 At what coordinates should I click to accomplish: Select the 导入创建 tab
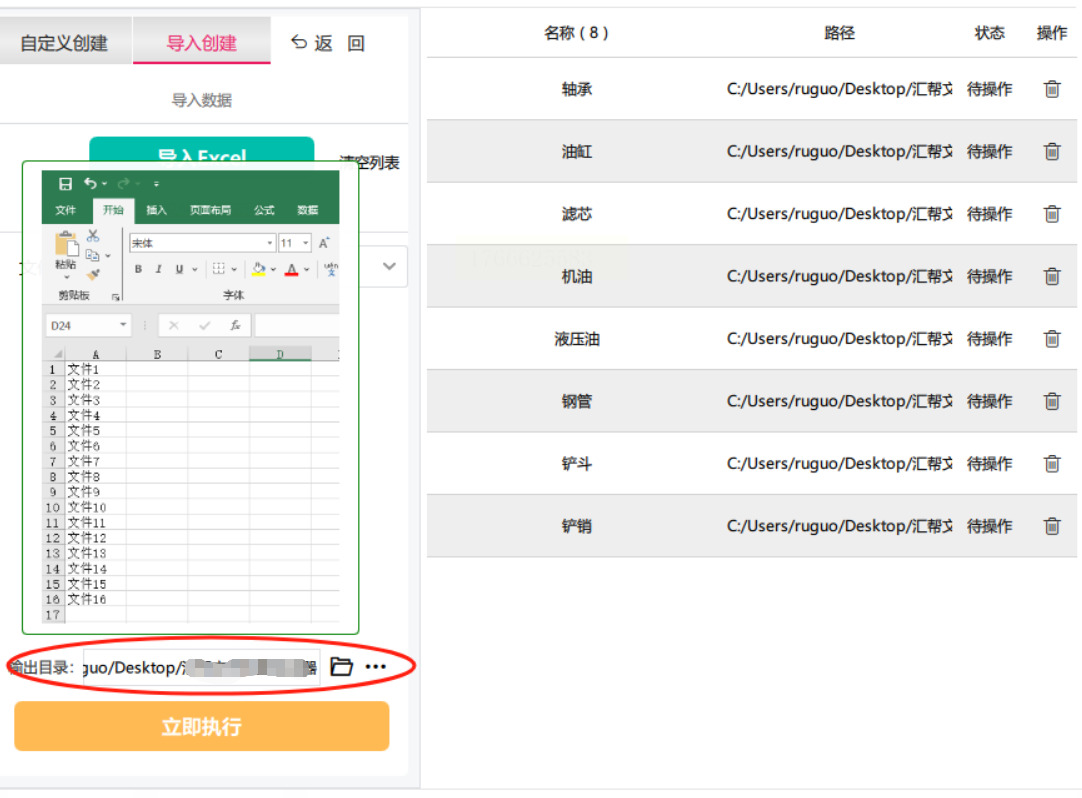[202, 43]
